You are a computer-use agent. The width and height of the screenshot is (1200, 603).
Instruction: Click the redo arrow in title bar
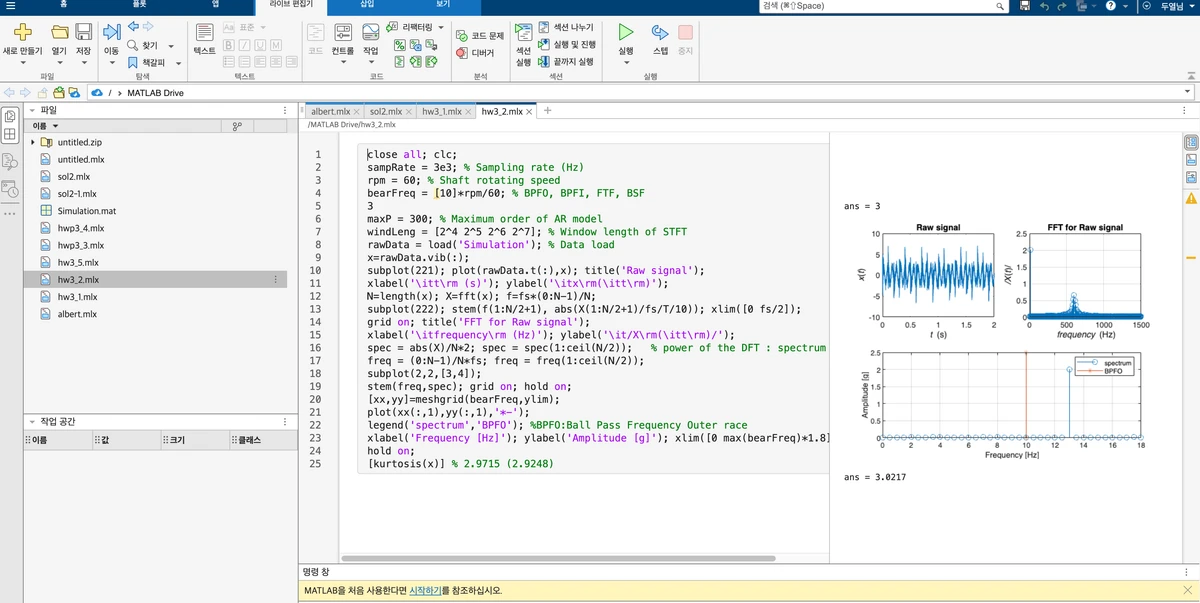(x=1064, y=6)
